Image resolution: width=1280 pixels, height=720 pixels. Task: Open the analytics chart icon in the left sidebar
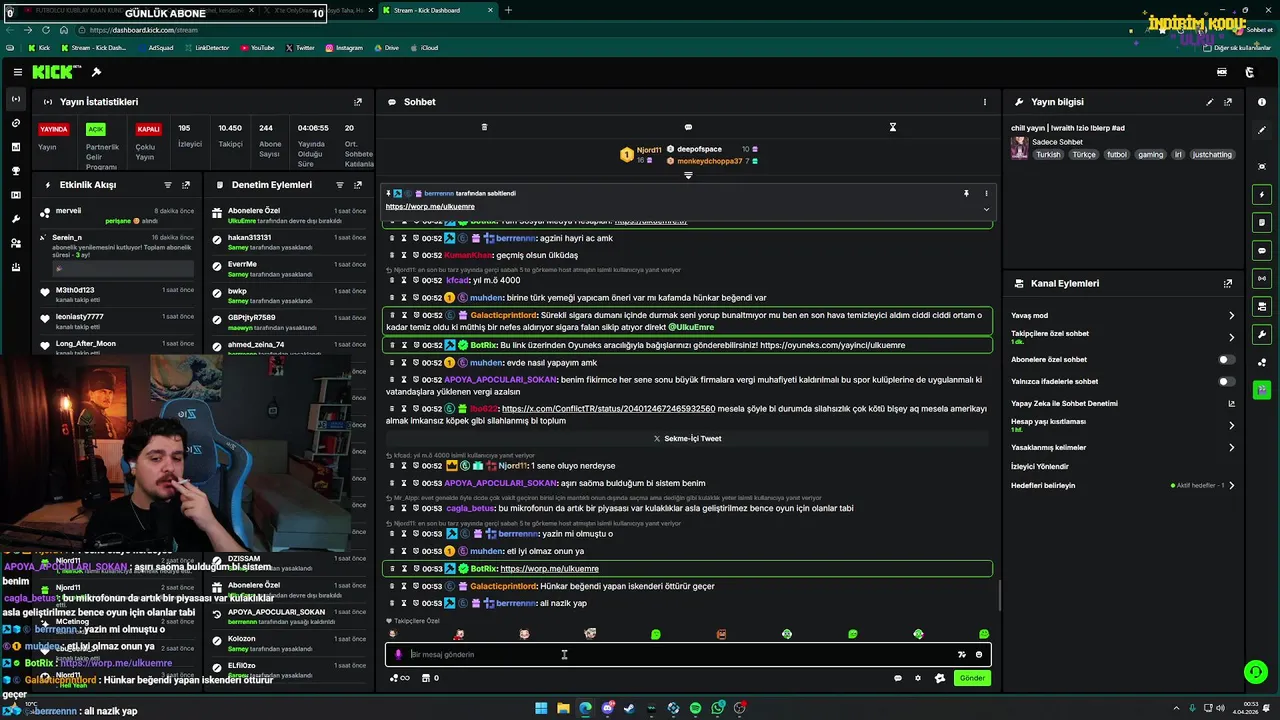(x=15, y=147)
